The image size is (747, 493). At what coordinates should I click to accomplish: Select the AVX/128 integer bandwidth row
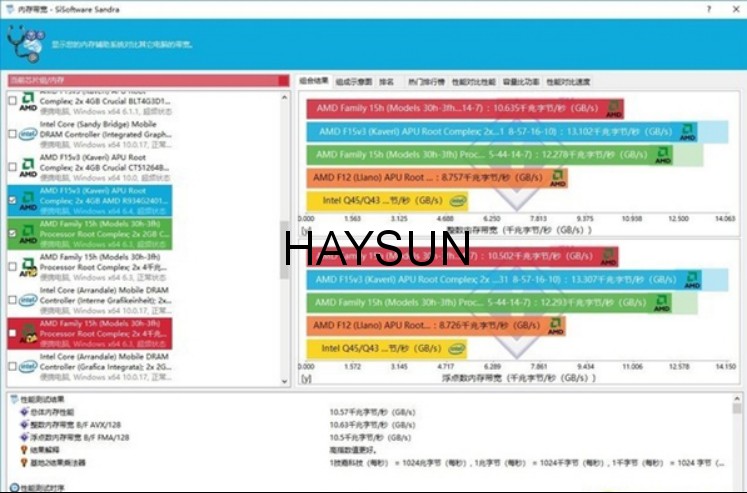(76, 424)
